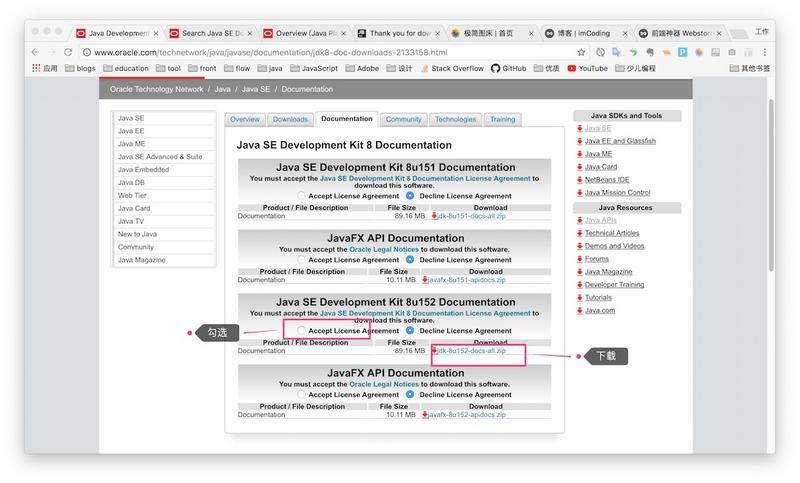The image size is (800, 483).
Task: Decline License Agreement for JavaFX 8u152 API docs
Action: (410, 395)
